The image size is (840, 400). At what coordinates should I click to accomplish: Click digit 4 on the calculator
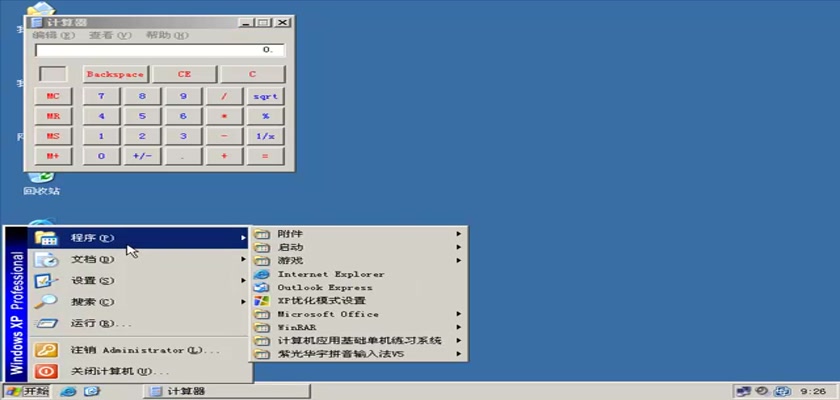[x=101, y=116]
